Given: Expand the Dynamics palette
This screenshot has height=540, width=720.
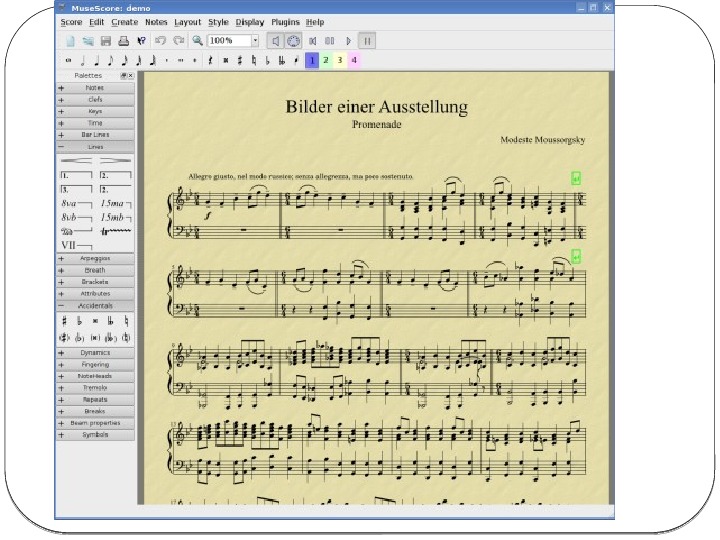Looking at the screenshot, I should 96,353.
